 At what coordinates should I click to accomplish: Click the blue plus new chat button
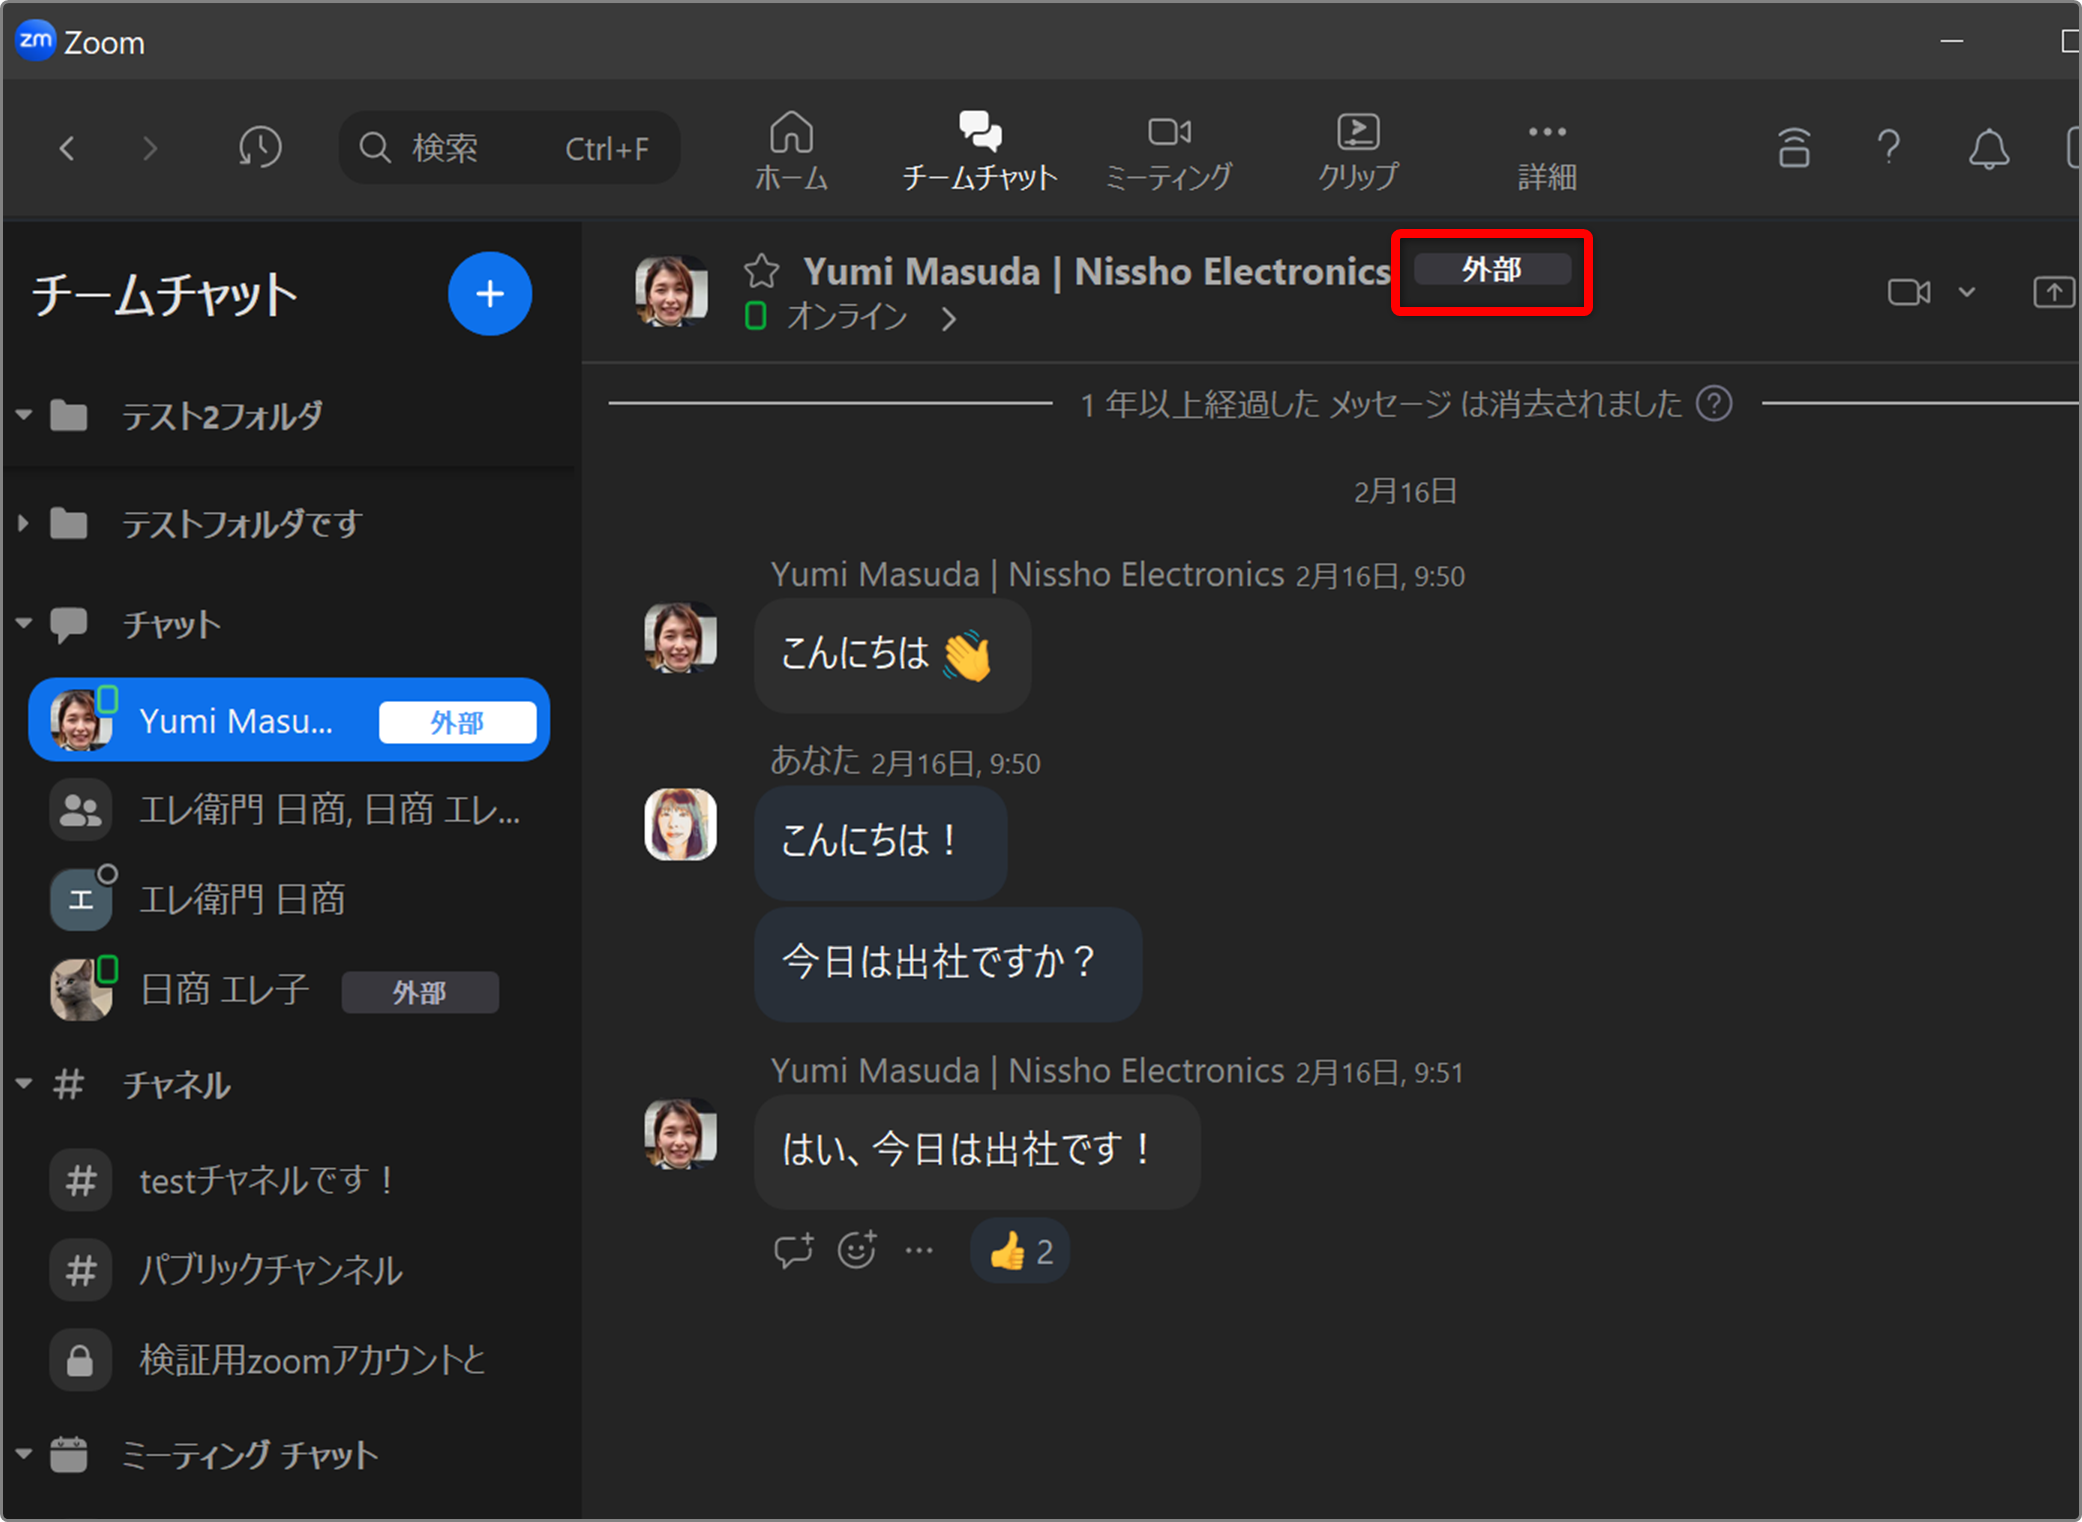pyautogui.click(x=490, y=294)
